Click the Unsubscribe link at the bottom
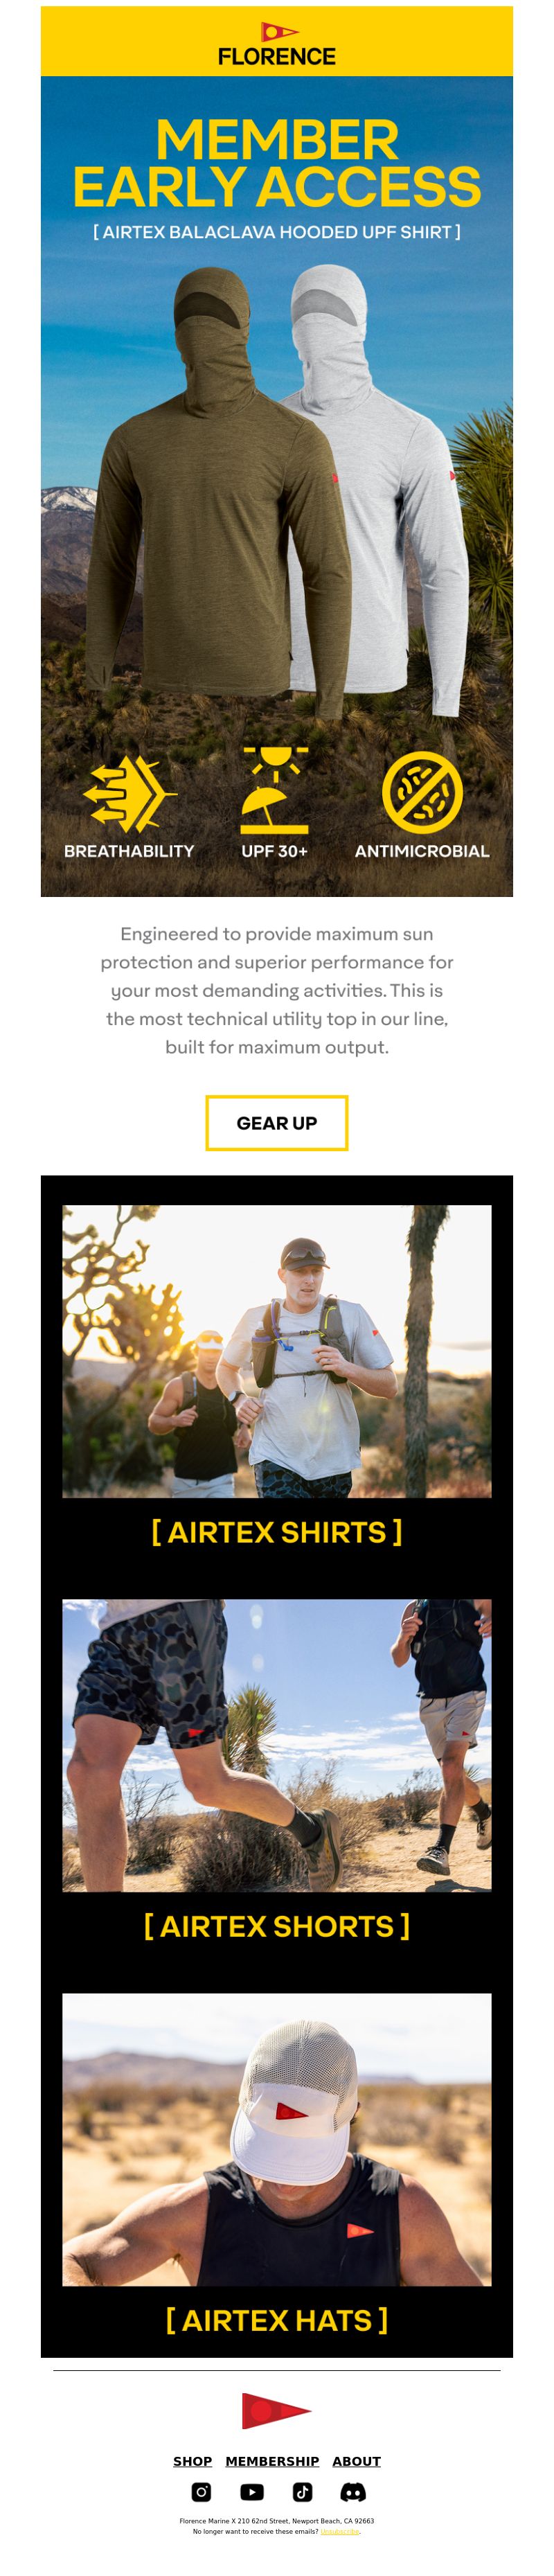Image resolution: width=554 pixels, height=2576 pixels. tap(340, 2530)
